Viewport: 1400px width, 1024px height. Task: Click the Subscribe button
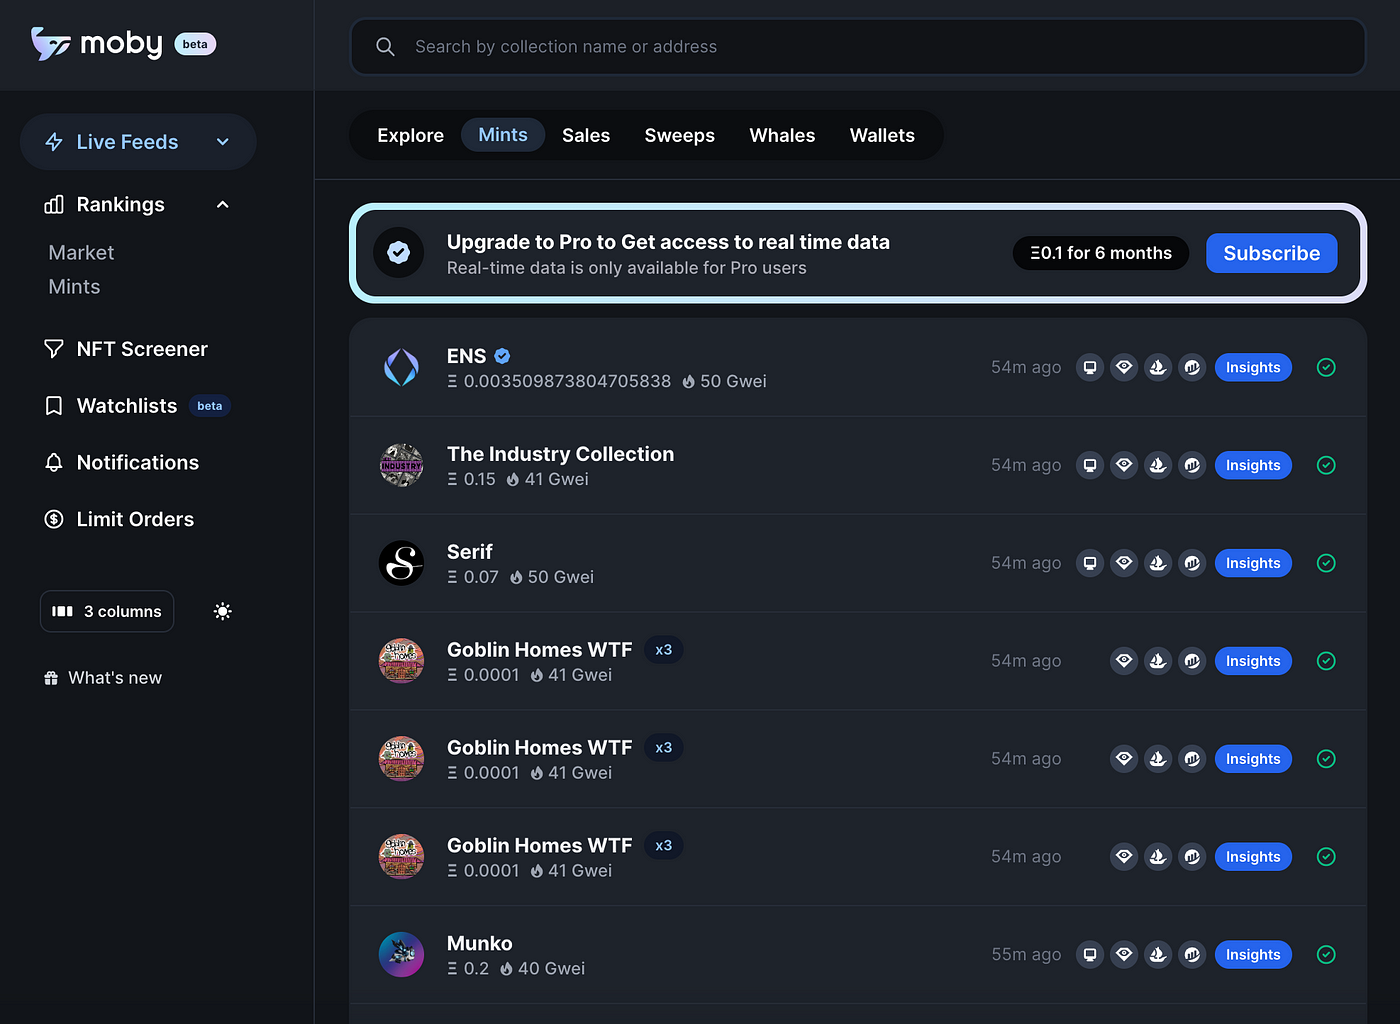click(1272, 253)
